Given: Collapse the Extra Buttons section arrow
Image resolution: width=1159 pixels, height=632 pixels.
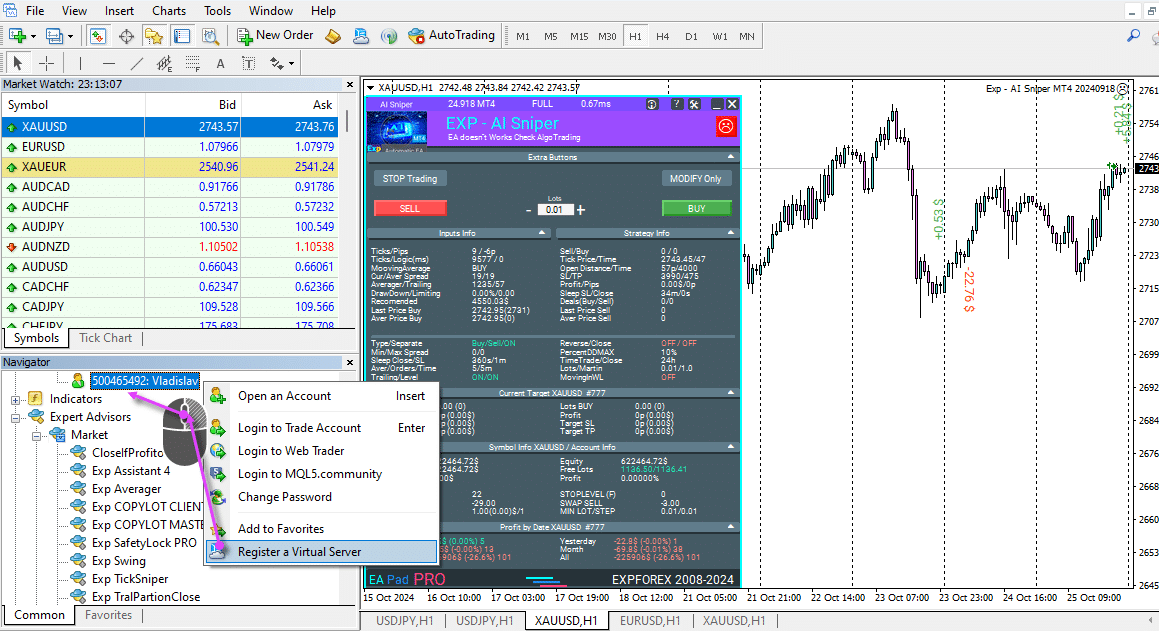Looking at the screenshot, I should pos(732,157).
